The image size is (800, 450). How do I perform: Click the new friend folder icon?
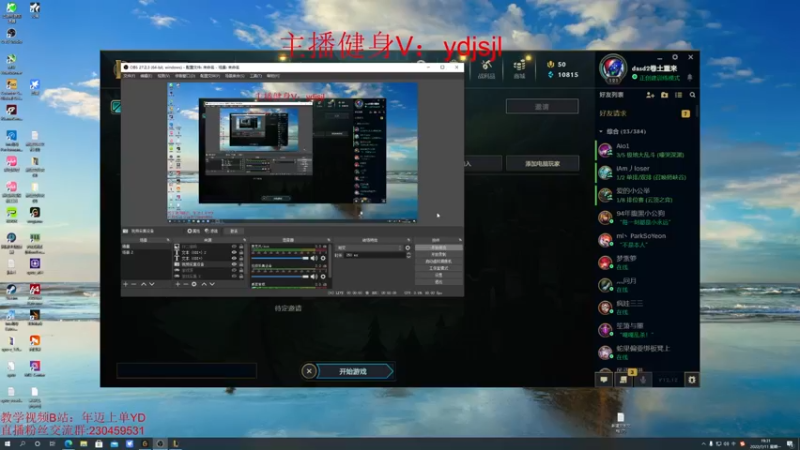[664, 95]
